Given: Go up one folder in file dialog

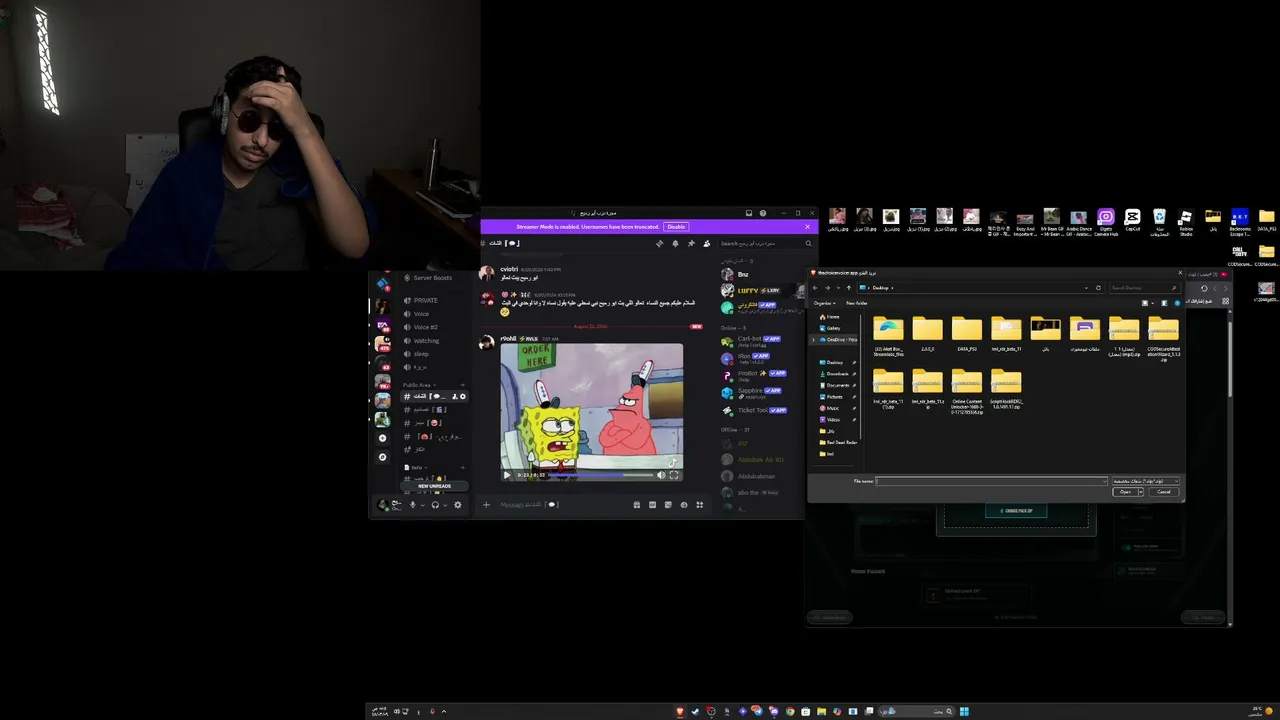Looking at the screenshot, I should tap(849, 288).
